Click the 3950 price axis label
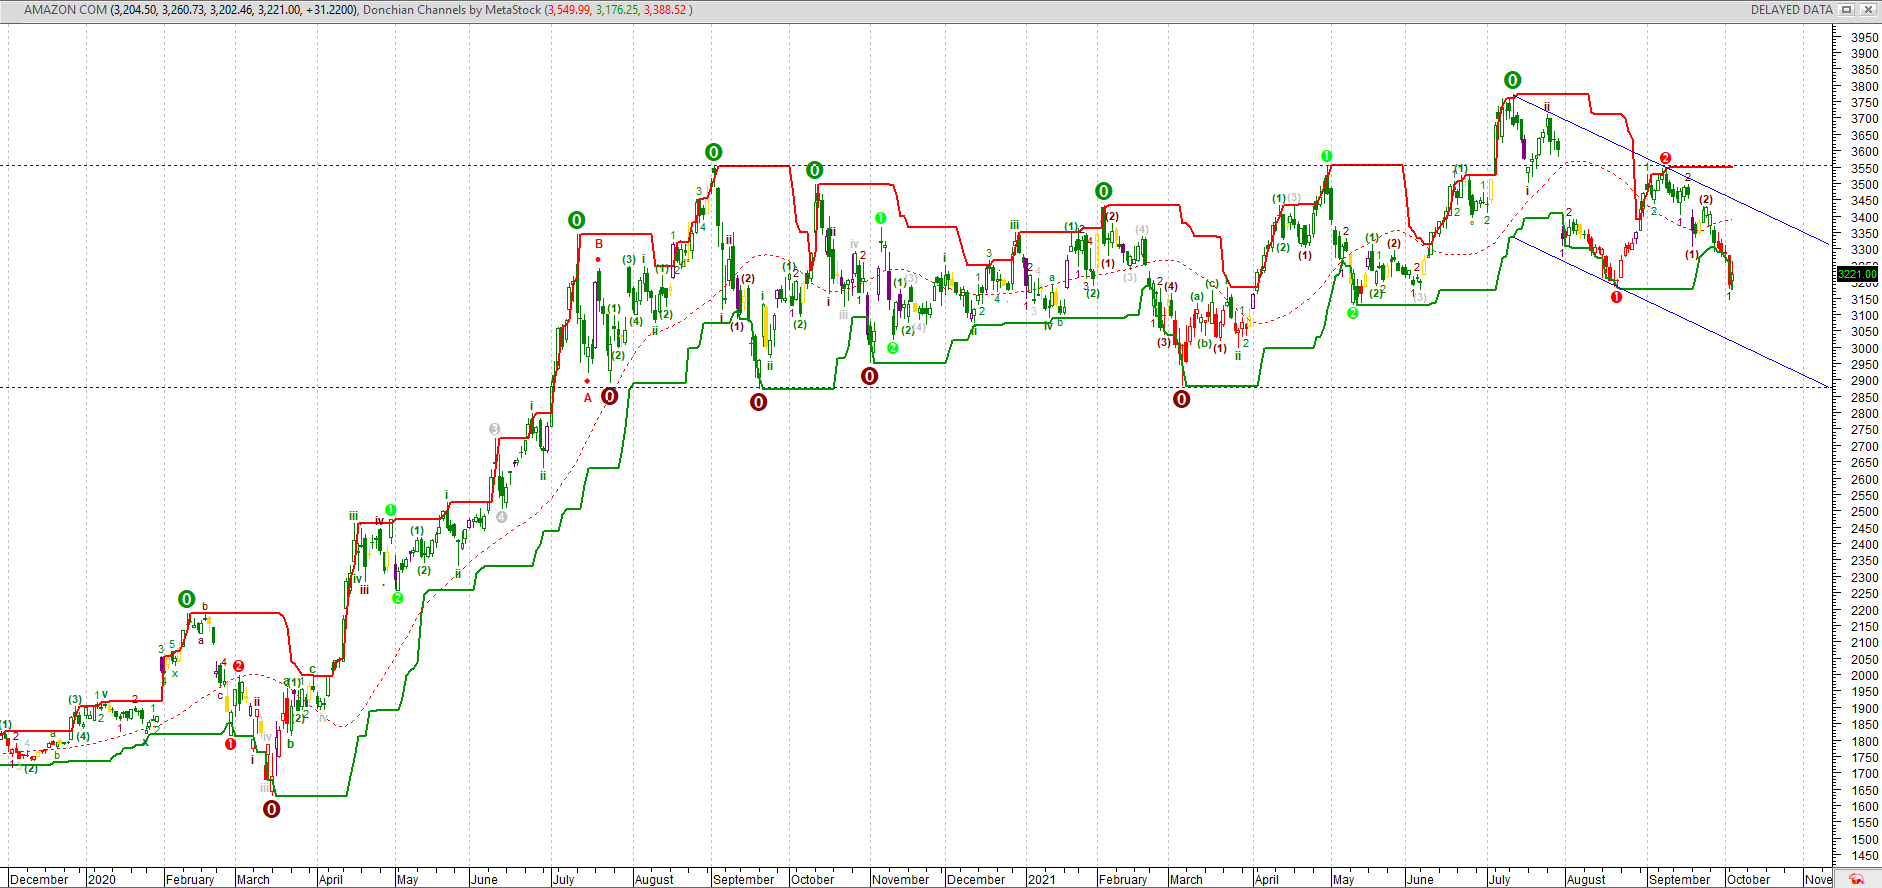 tap(1864, 37)
